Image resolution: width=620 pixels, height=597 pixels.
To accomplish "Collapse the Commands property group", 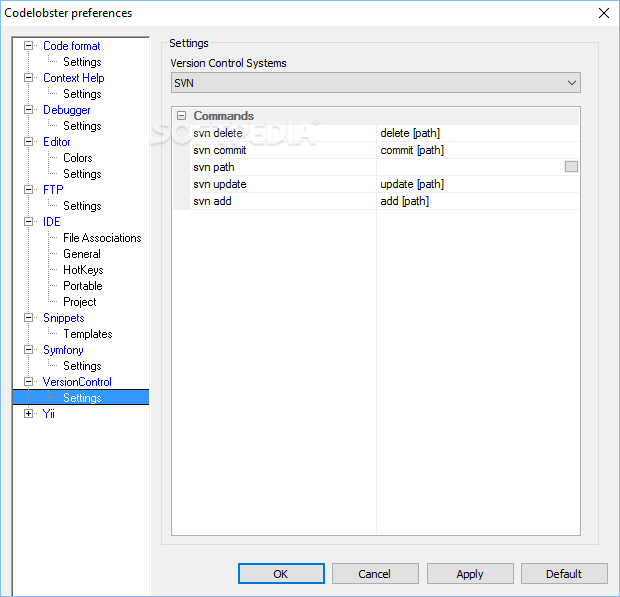I will pyautogui.click(x=181, y=115).
